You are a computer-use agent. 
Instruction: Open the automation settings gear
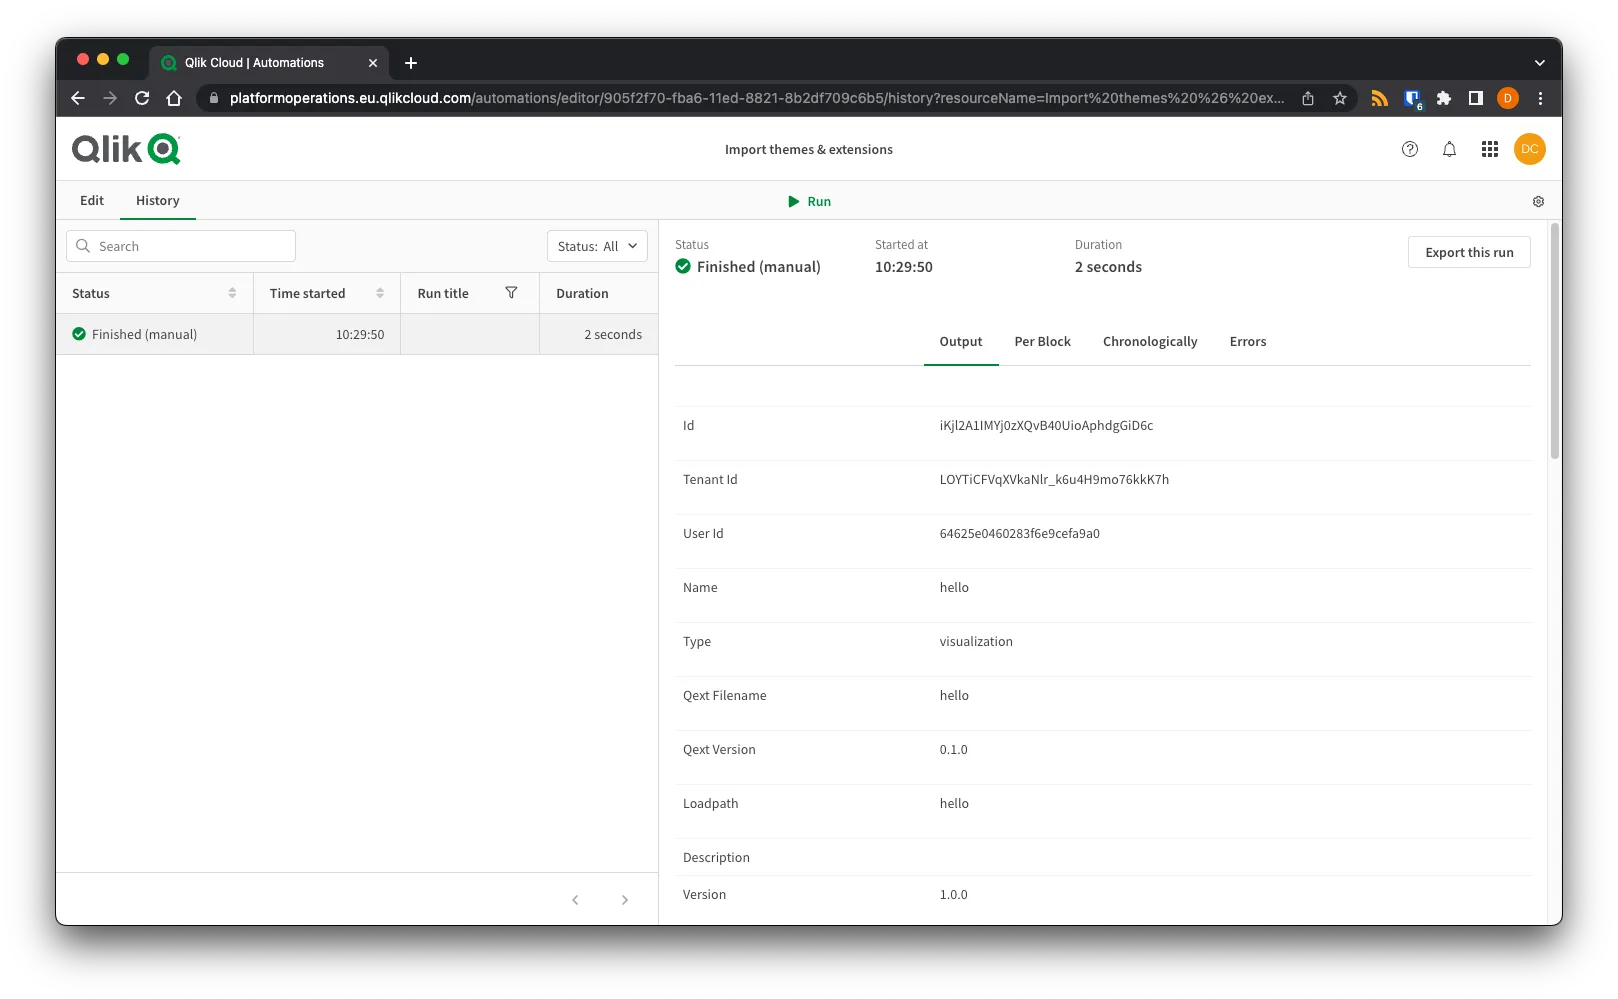click(1538, 201)
